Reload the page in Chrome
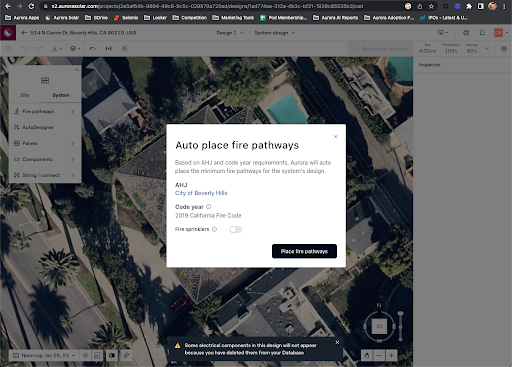 31,6
